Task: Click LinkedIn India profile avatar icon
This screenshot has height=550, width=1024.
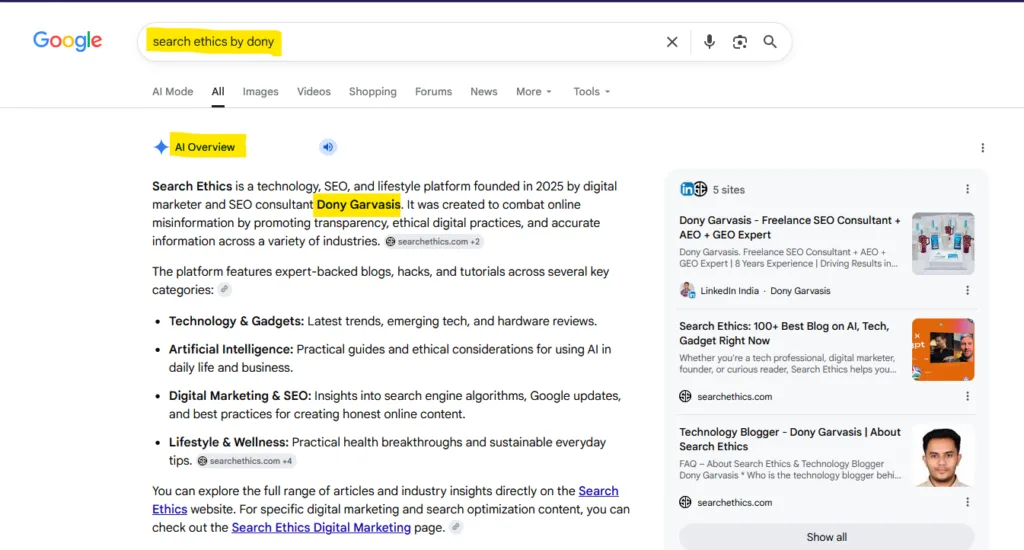Action: point(687,291)
